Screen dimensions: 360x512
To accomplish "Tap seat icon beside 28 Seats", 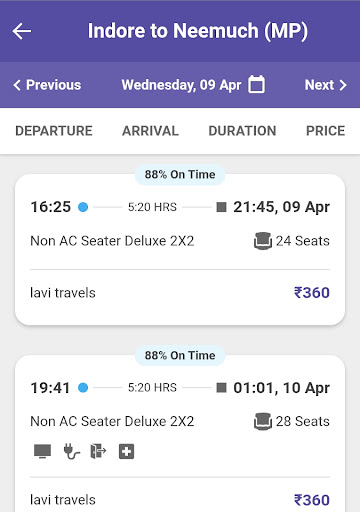I will point(263,421).
